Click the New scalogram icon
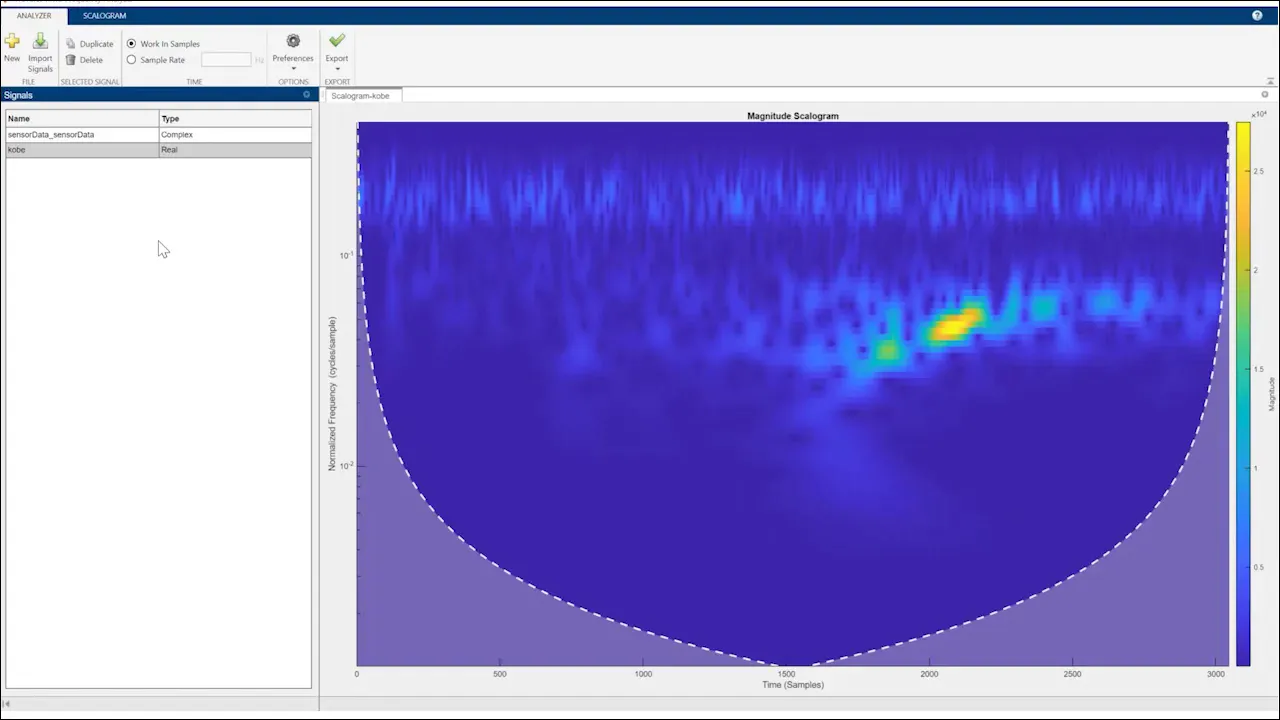Viewport: 1280px width, 720px height. 12,41
